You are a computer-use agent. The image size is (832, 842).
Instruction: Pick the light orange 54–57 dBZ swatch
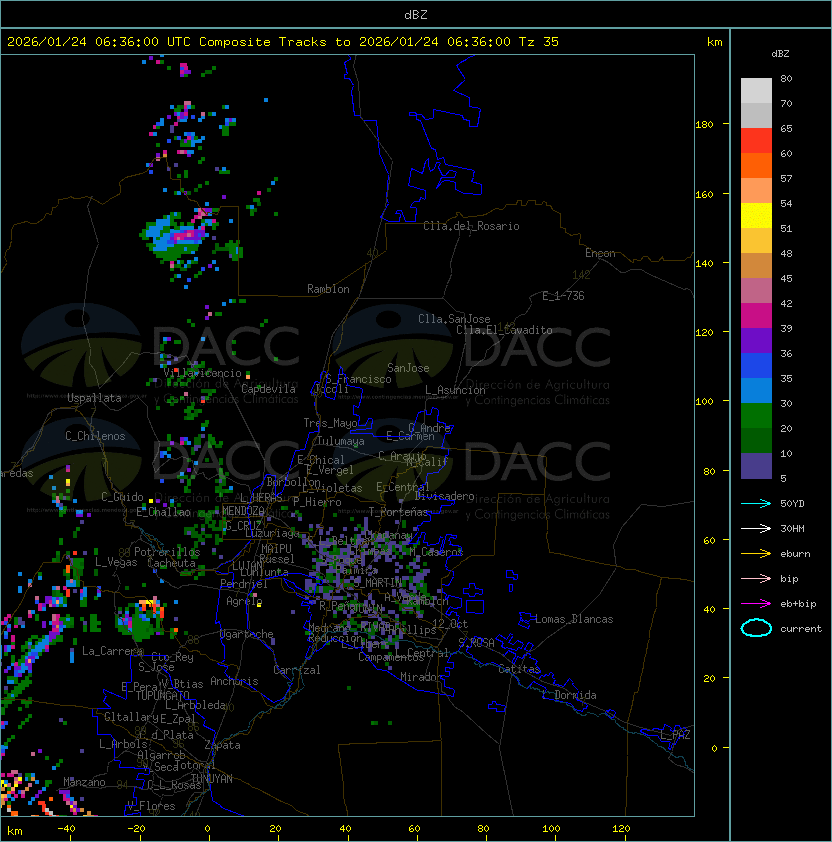coord(756,191)
